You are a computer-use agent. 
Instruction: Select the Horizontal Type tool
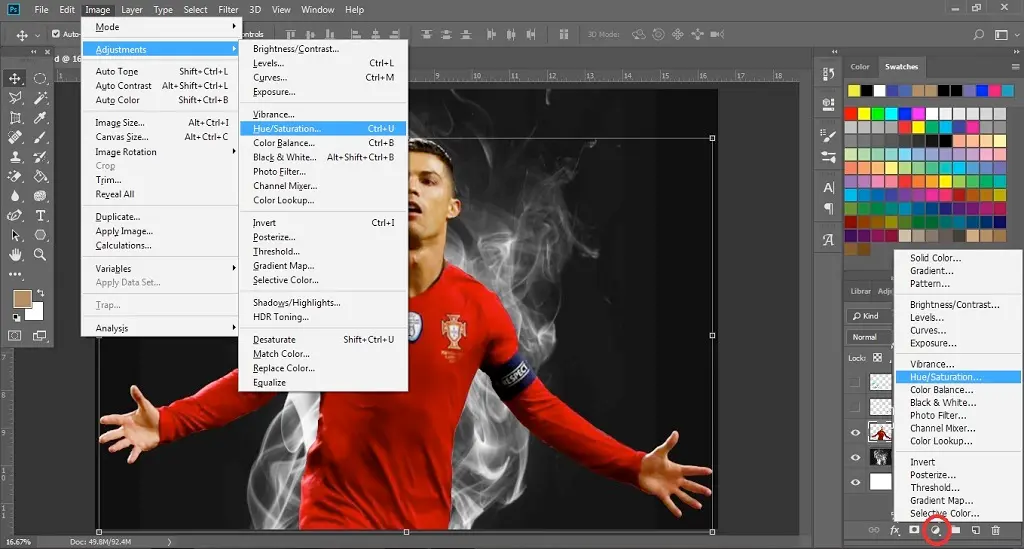40,215
